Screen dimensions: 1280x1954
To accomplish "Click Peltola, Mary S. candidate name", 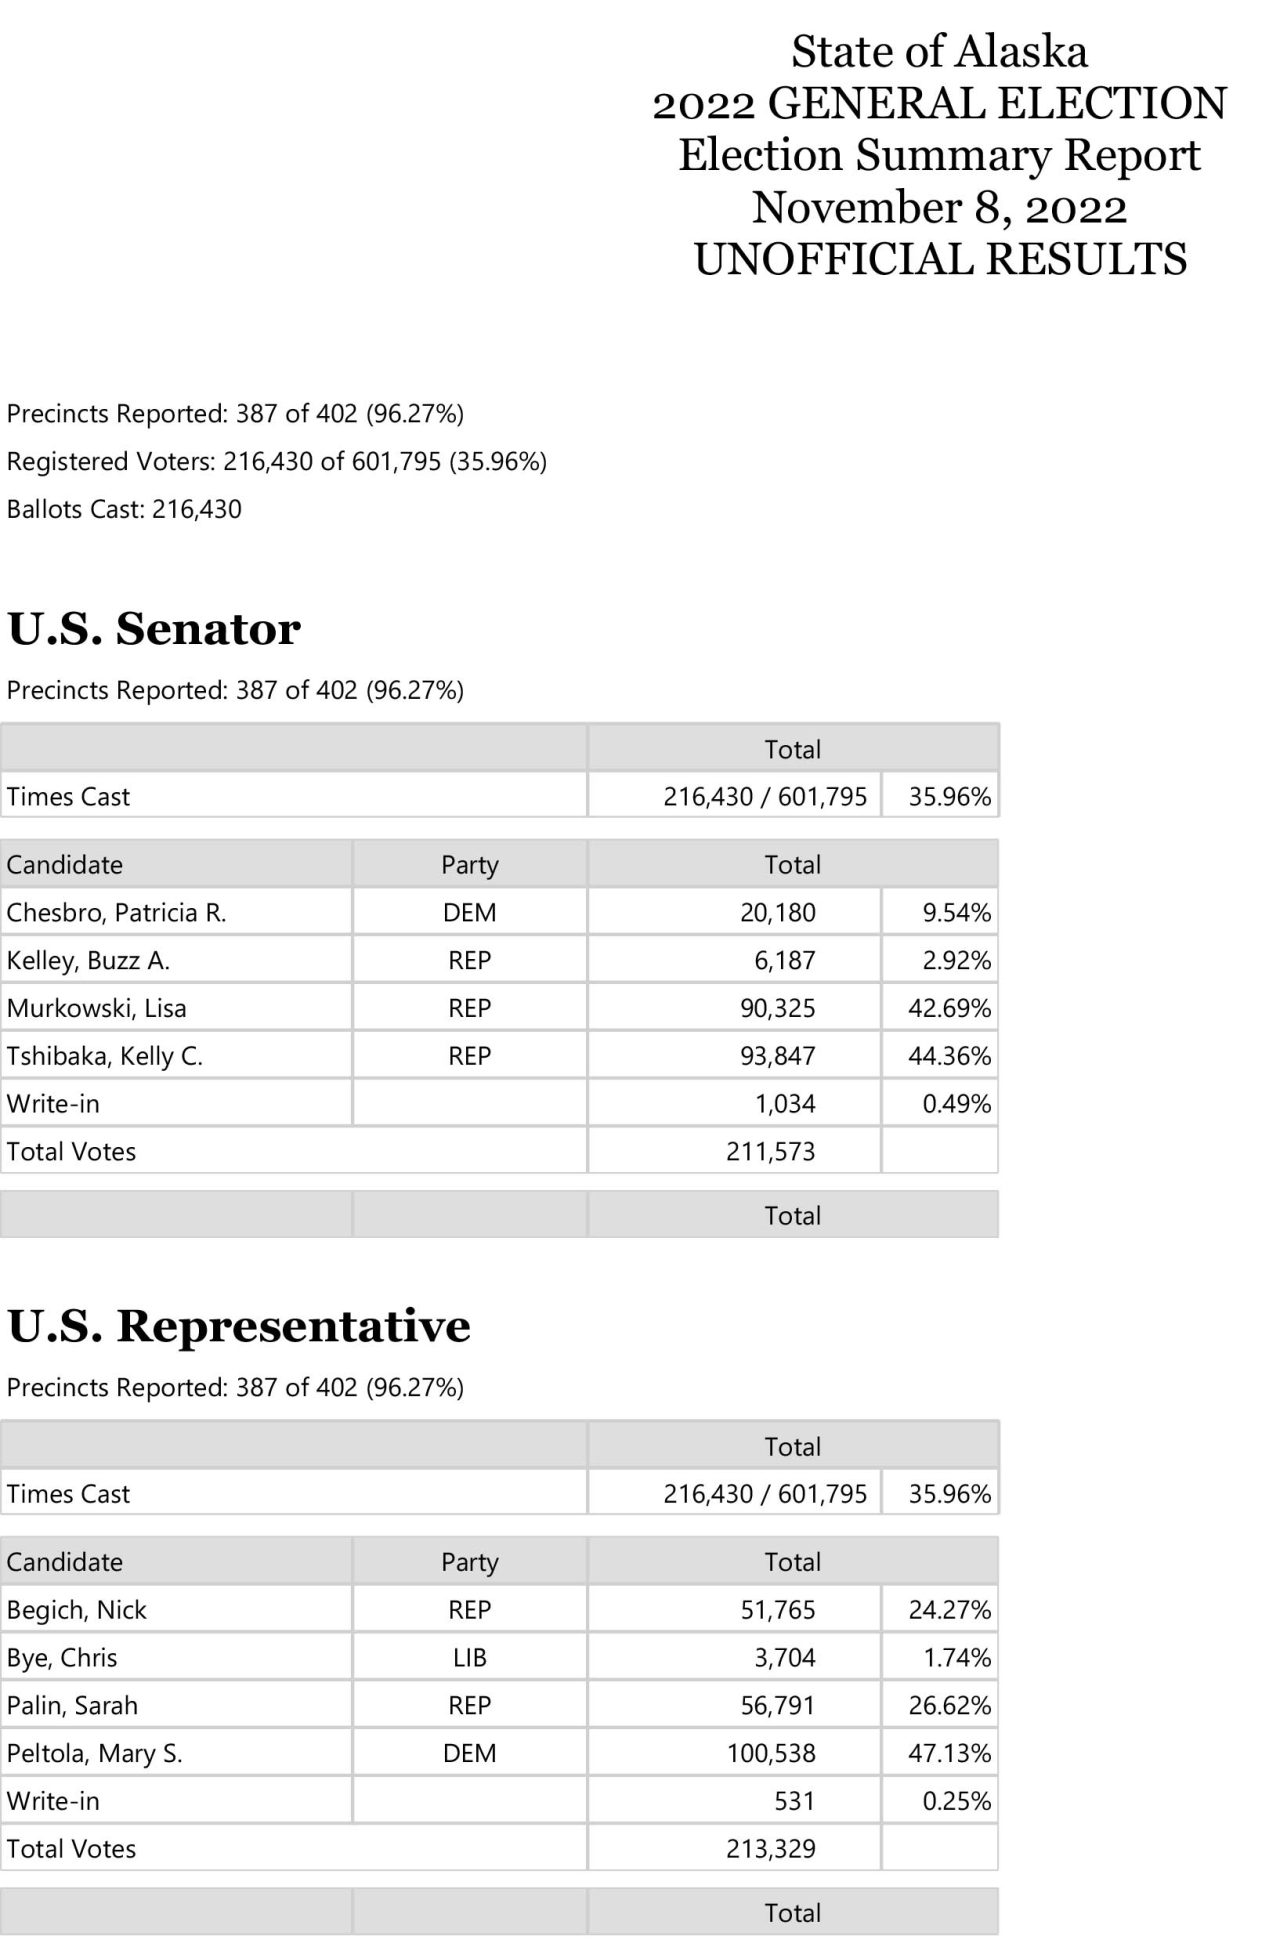I will pos(95,1753).
